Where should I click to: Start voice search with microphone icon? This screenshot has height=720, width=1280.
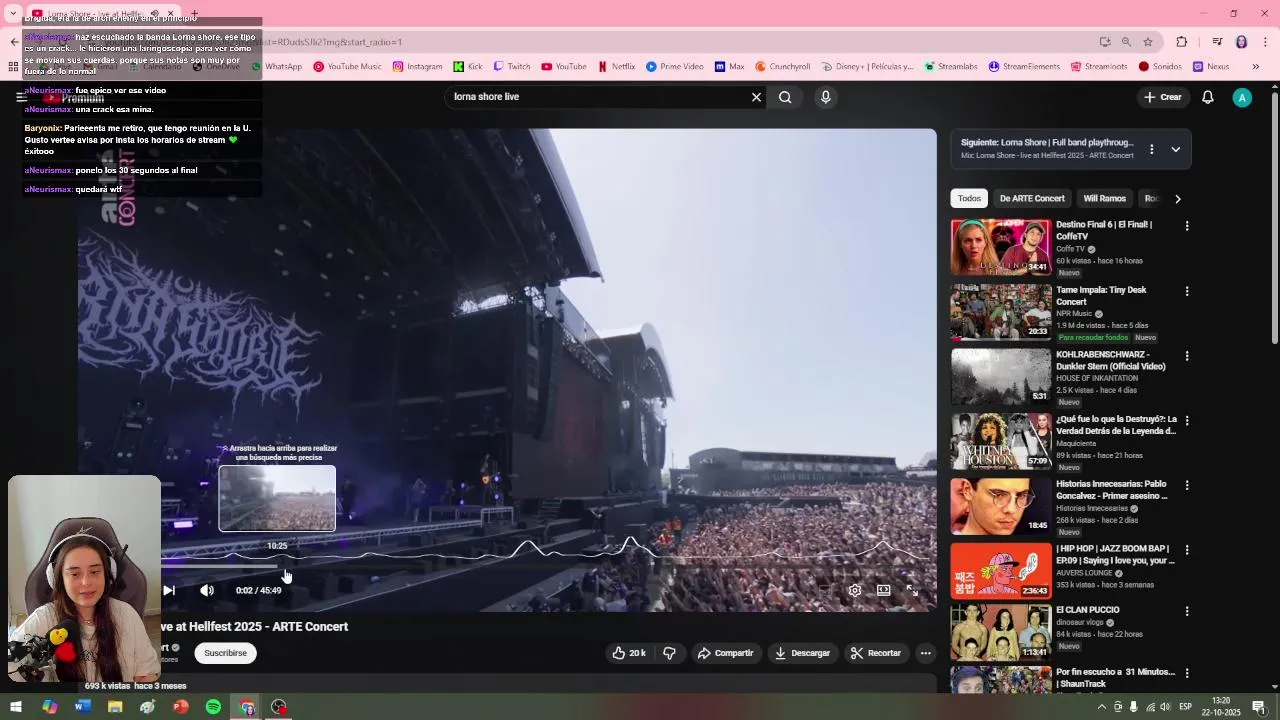point(825,97)
